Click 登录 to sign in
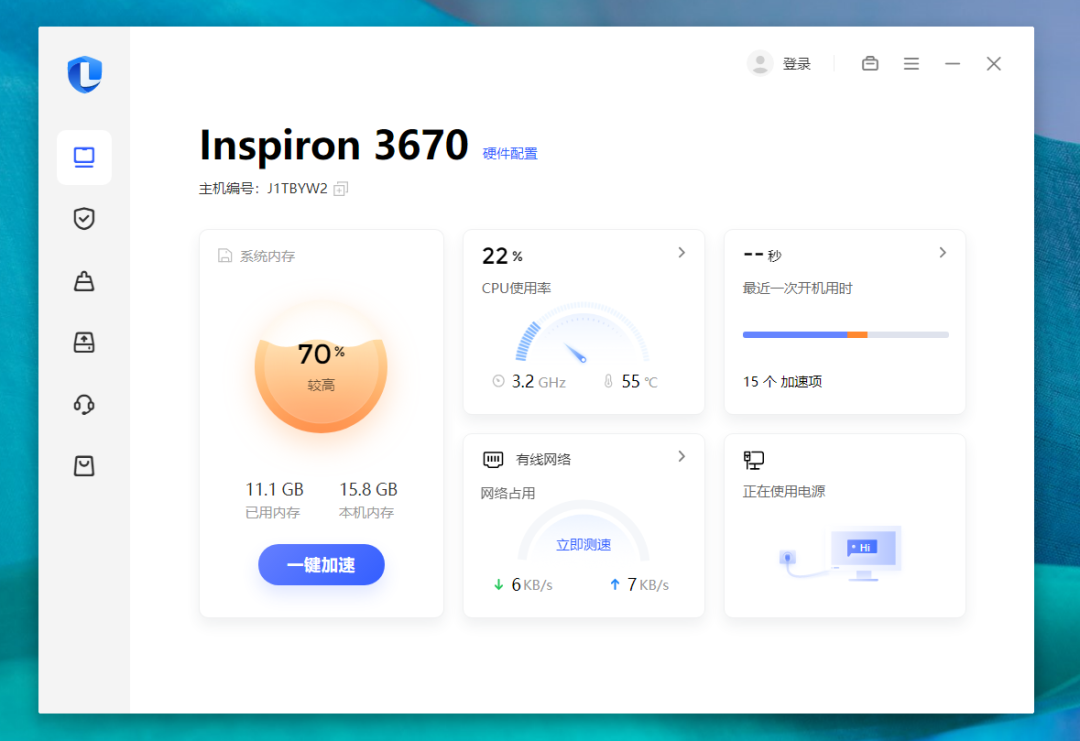Viewport: 1080px width, 741px height. point(797,64)
